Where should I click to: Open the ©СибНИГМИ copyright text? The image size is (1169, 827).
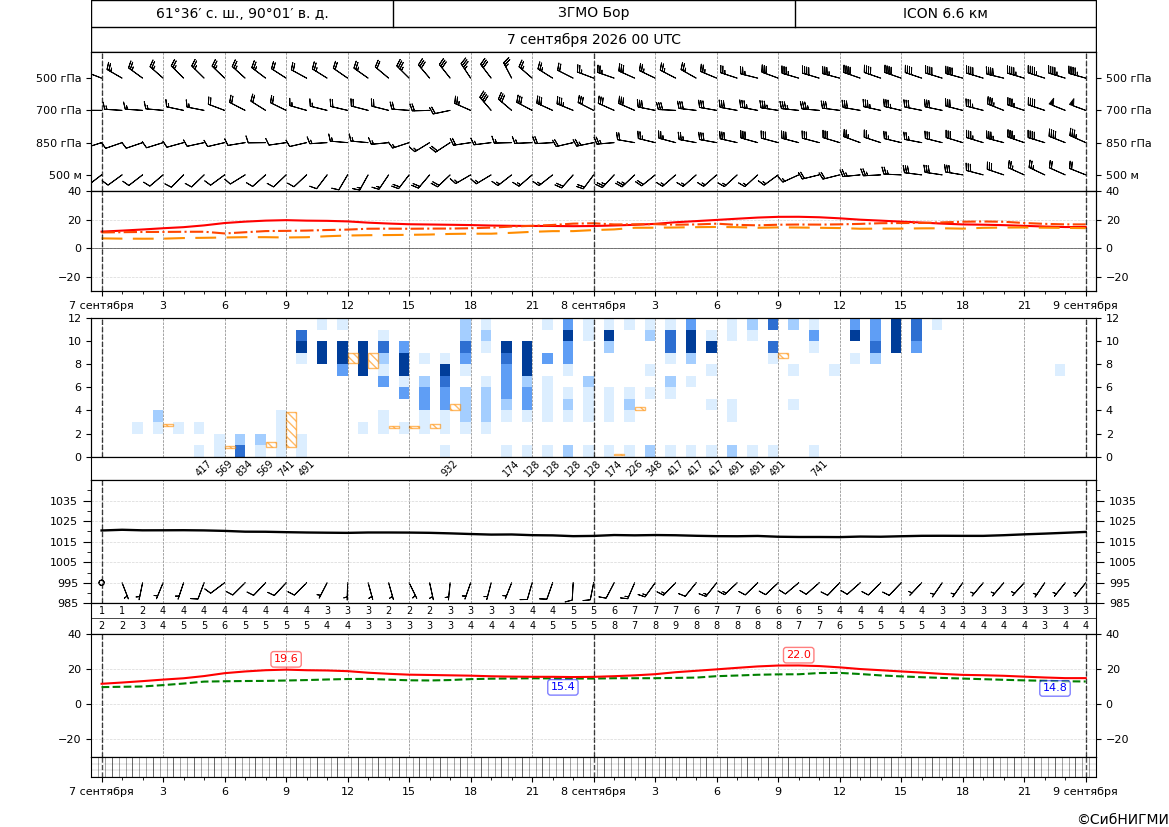point(1123,819)
